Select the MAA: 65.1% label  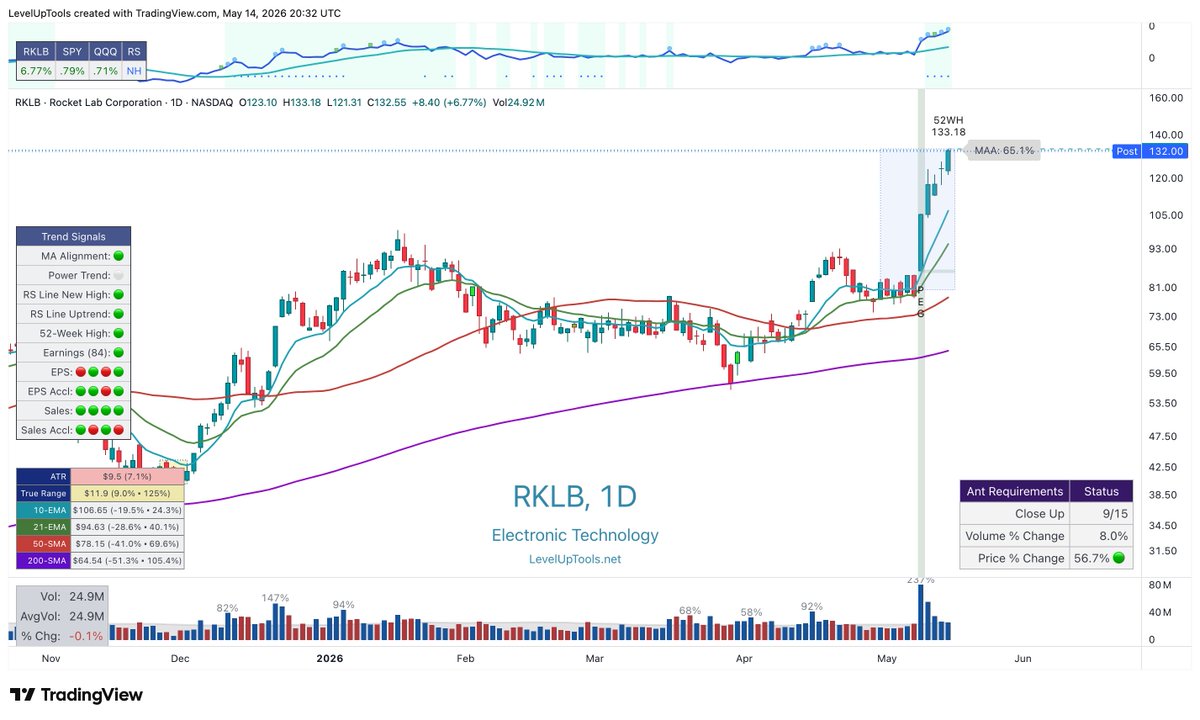(x=1004, y=151)
